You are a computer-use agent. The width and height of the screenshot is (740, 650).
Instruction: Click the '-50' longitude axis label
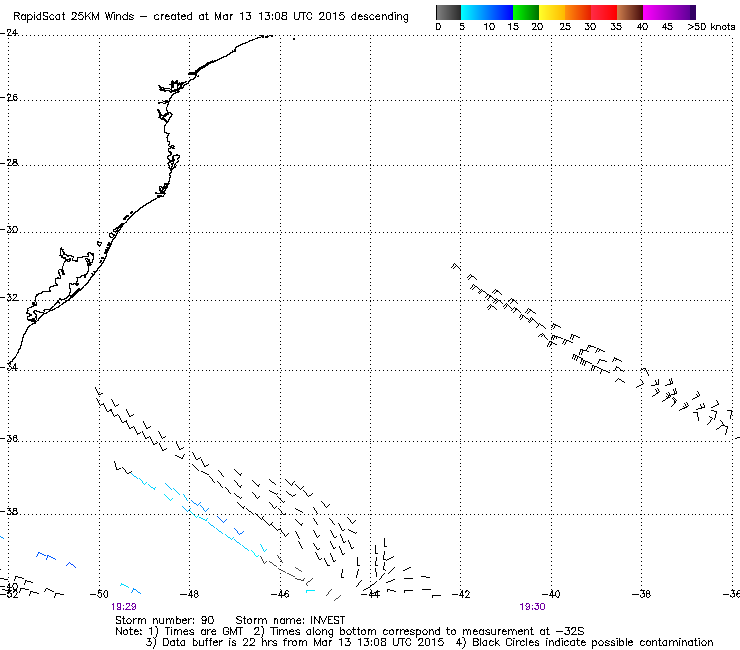(x=99, y=594)
